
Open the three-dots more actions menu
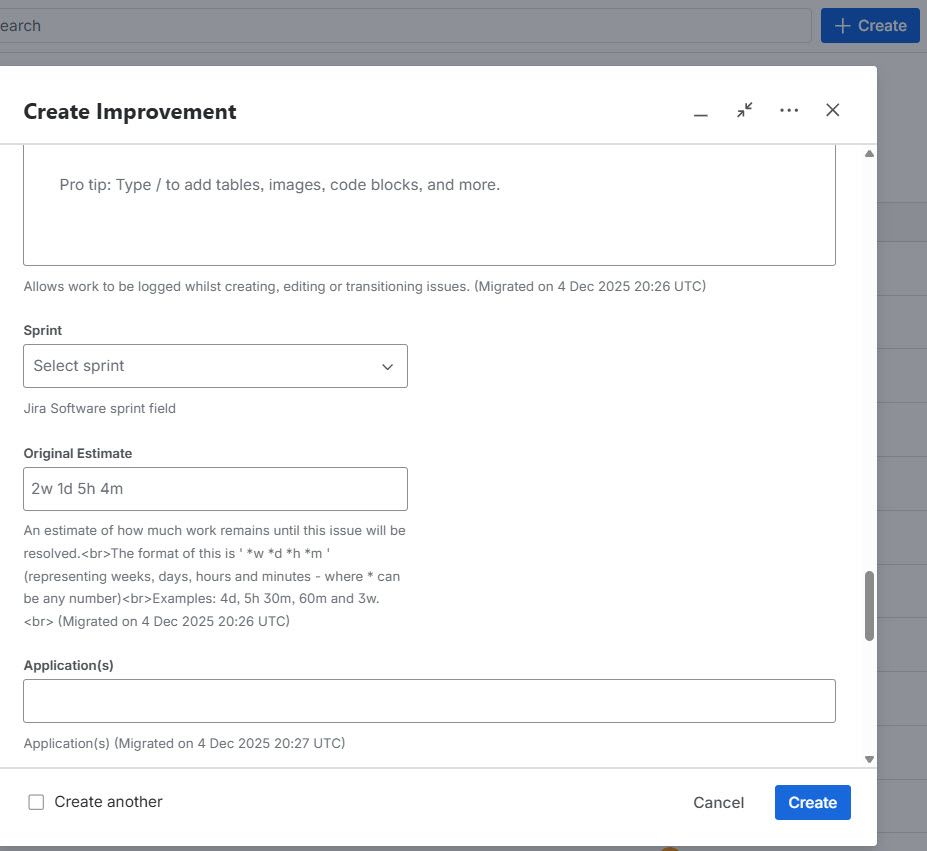[x=789, y=110]
